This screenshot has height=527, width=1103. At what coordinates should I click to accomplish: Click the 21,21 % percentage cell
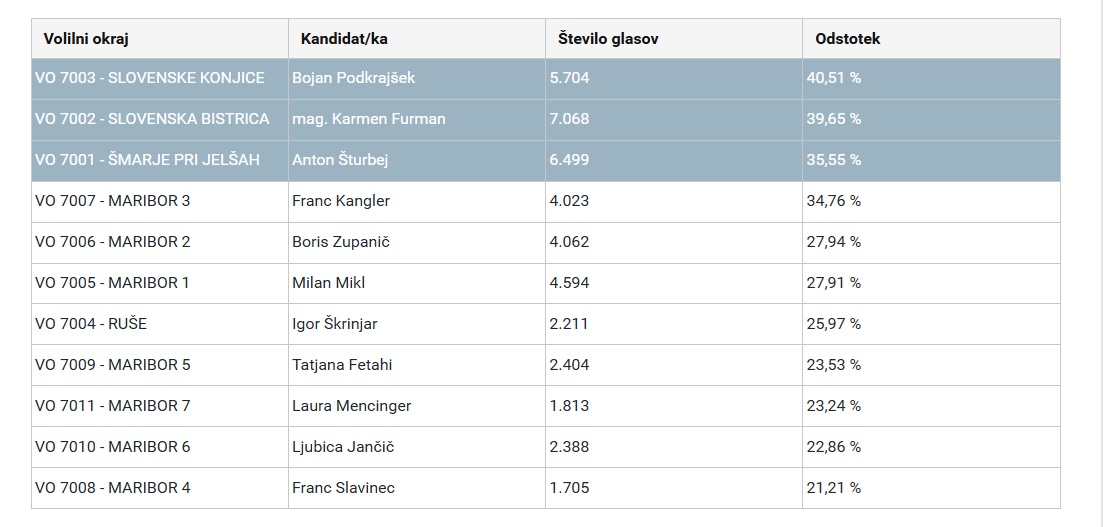coord(833,488)
